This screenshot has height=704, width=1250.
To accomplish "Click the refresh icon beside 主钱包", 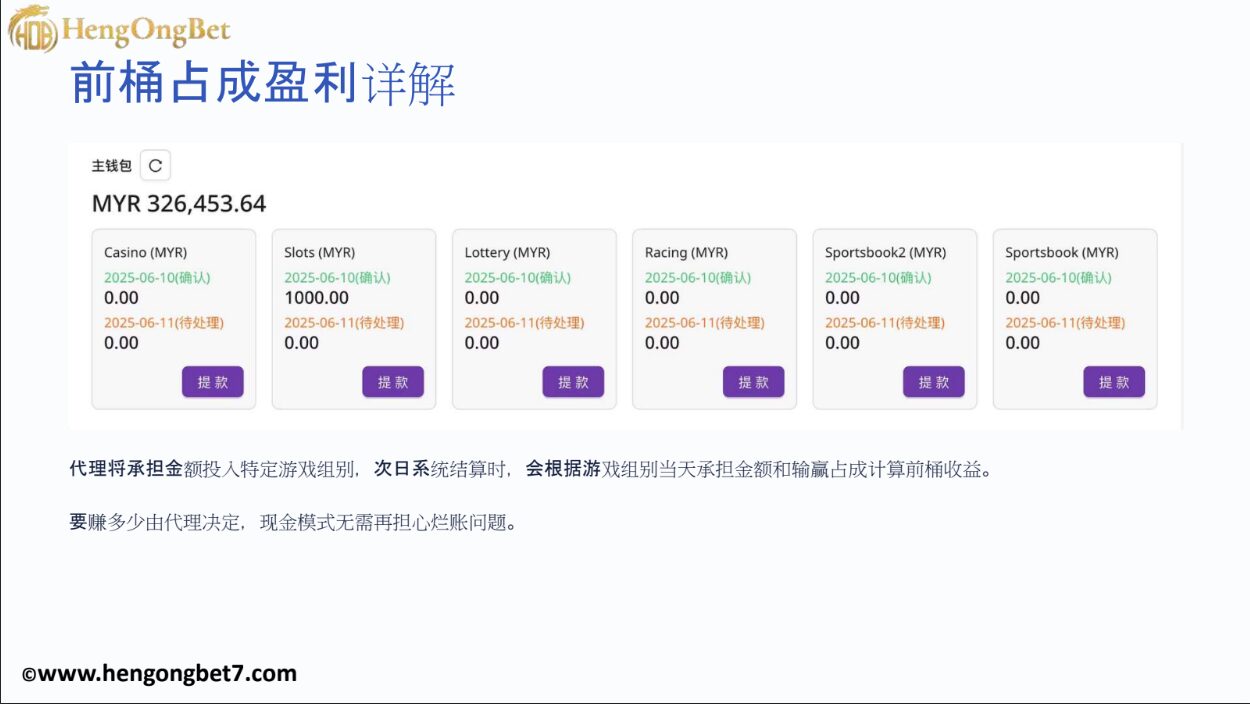I will click(155, 166).
